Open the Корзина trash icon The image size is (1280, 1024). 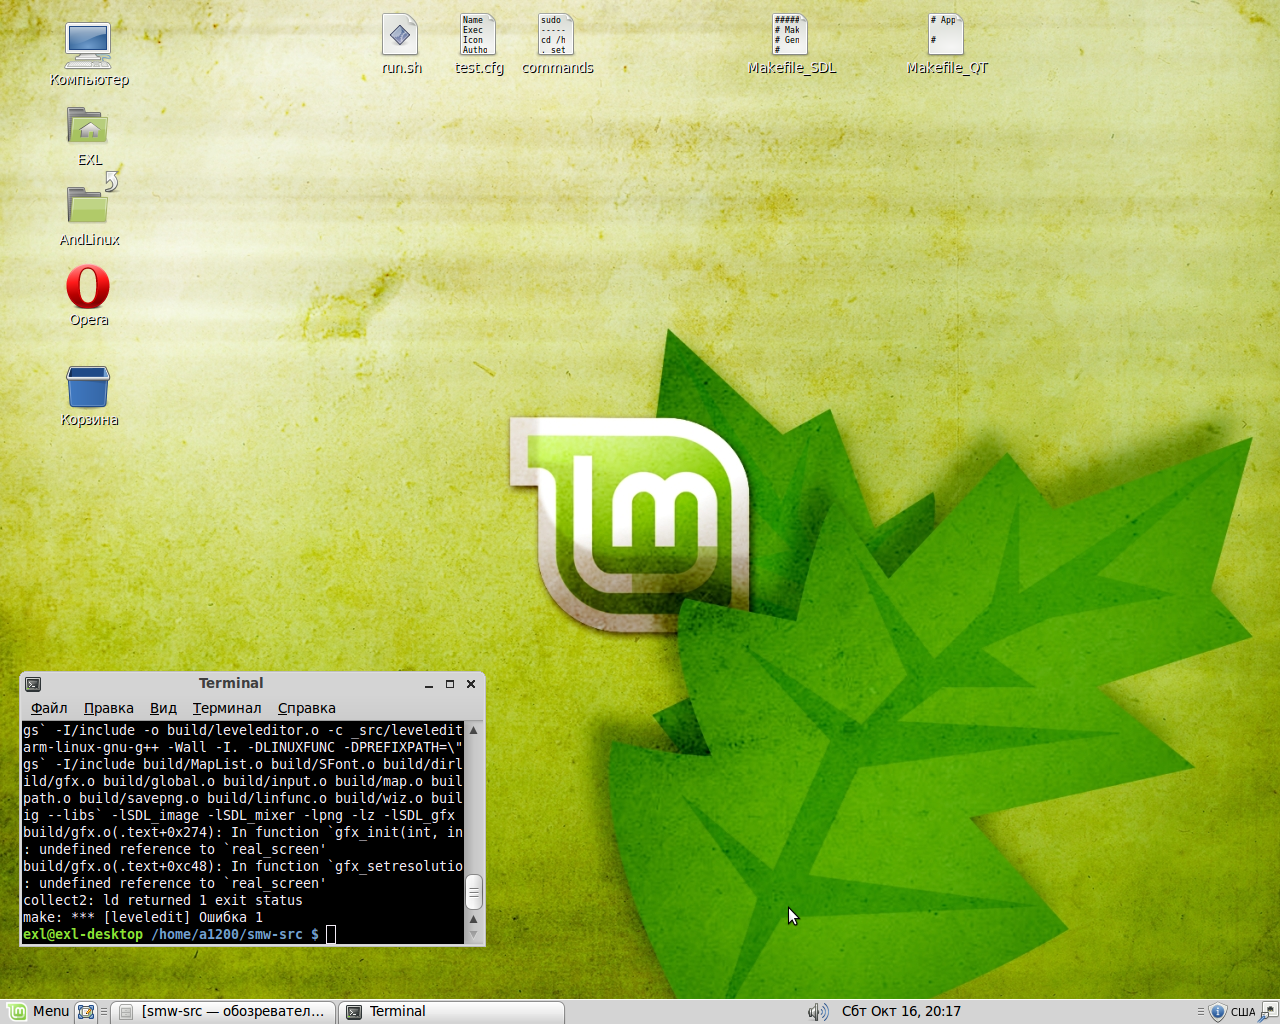pos(88,387)
